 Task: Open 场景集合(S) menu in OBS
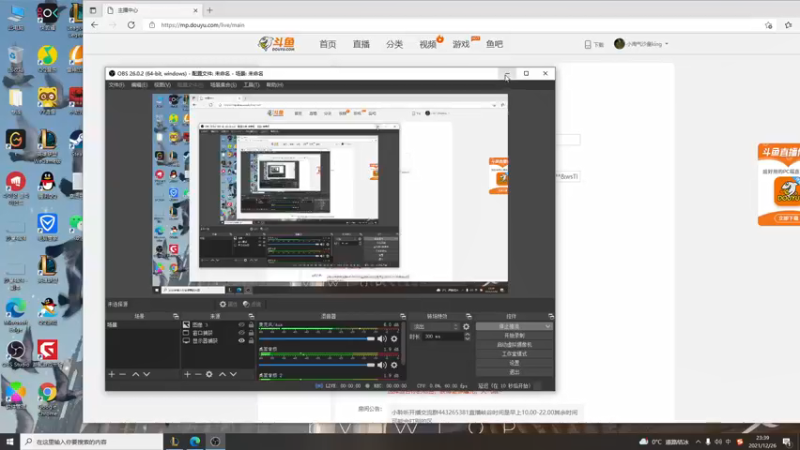click(223, 85)
